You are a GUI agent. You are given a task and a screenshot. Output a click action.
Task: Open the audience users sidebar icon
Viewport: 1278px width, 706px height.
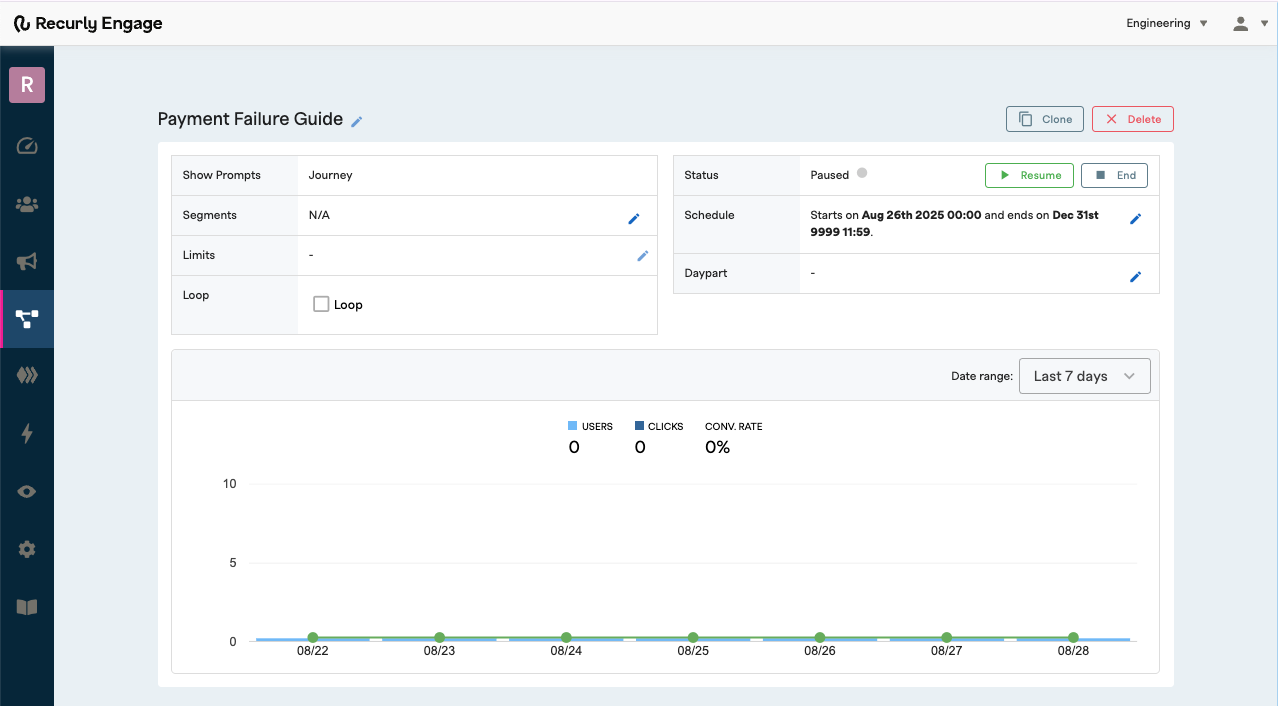pyautogui.click(x=27, y=204)
